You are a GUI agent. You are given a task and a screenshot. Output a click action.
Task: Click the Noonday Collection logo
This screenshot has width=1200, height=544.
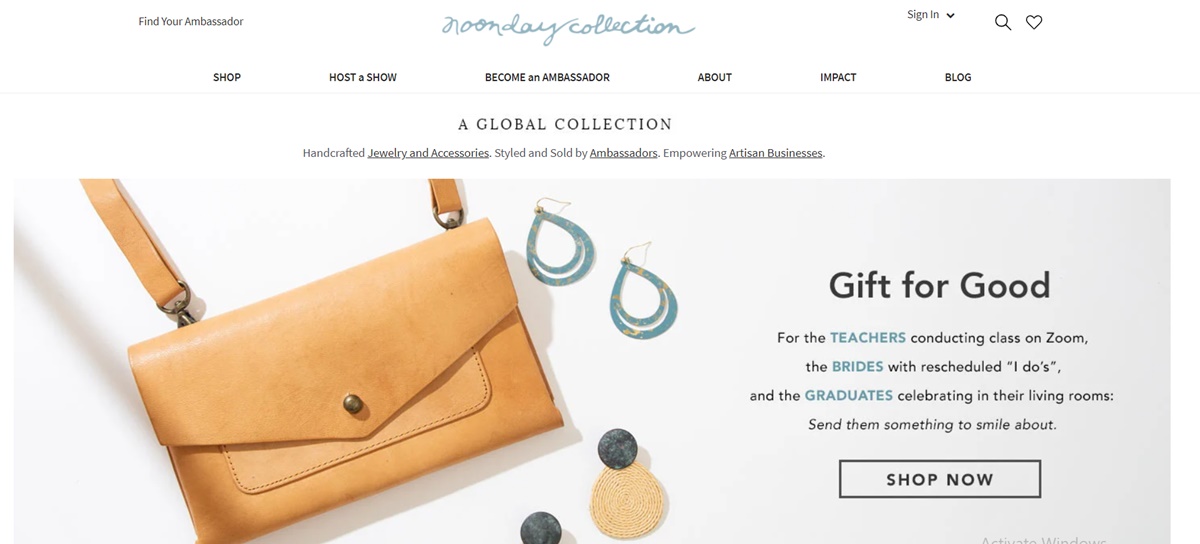click(568, 28)
